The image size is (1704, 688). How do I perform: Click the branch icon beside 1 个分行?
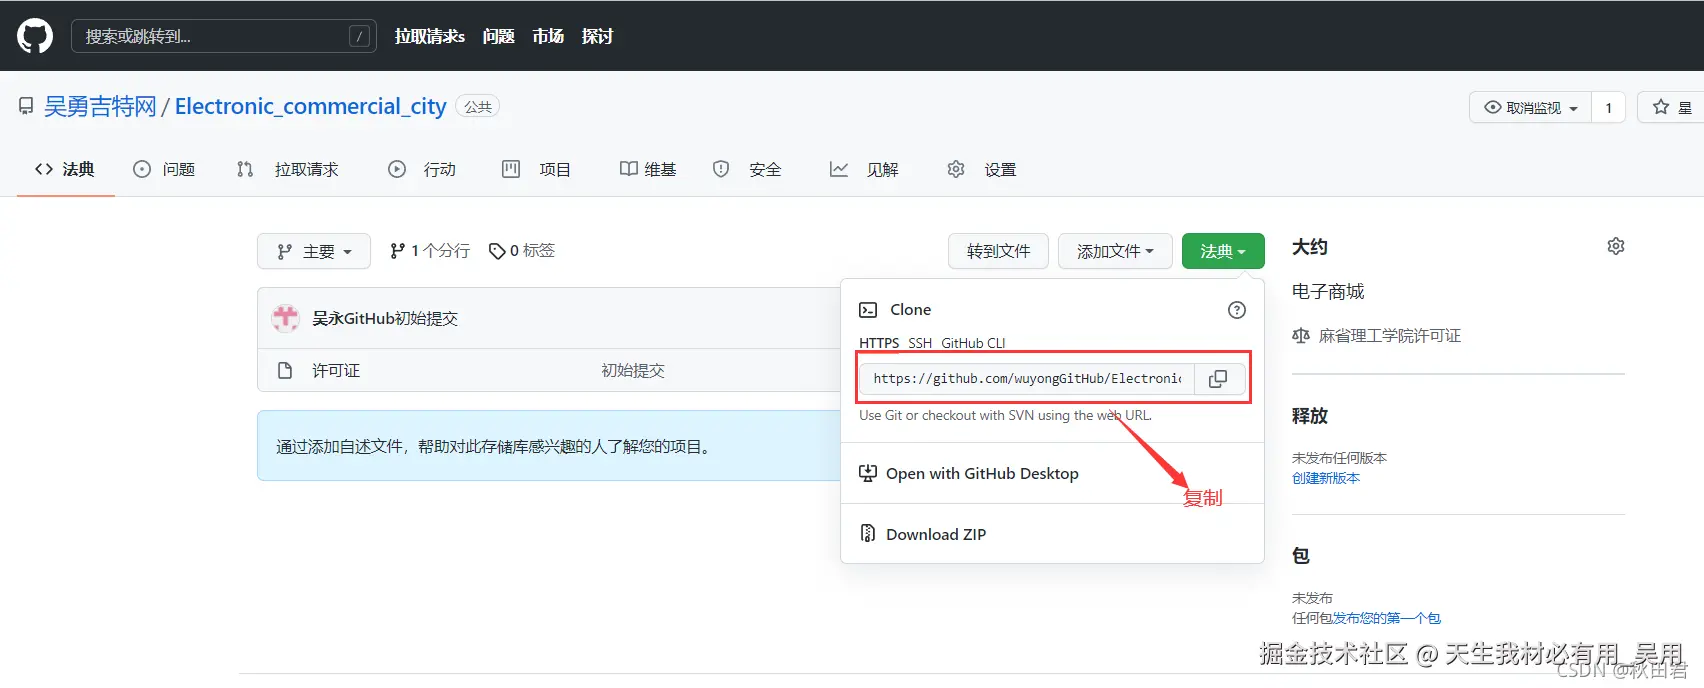(x=398, y=251)
